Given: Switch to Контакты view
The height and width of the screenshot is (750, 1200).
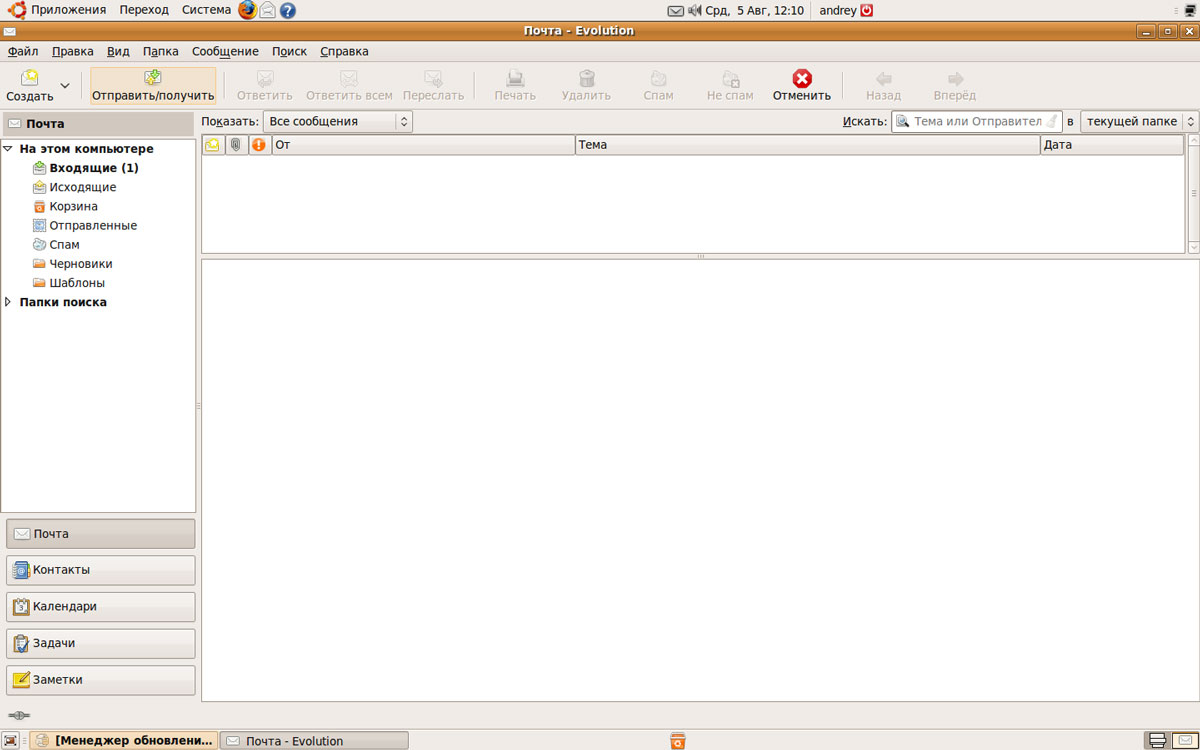Looking at the screenshot, I should 101,570.
